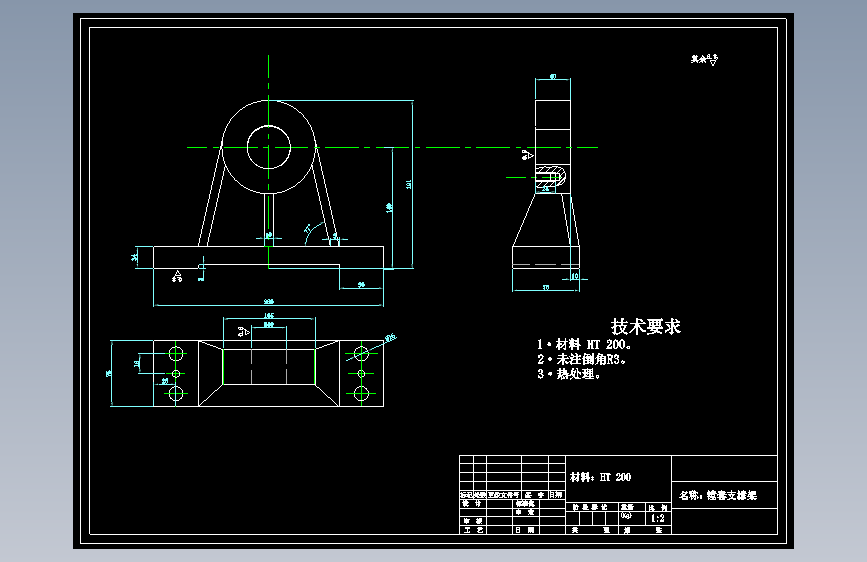Click the small bore circle in front view
The width and height of the screenshot is (867, 562).
[x=269, y=147]
